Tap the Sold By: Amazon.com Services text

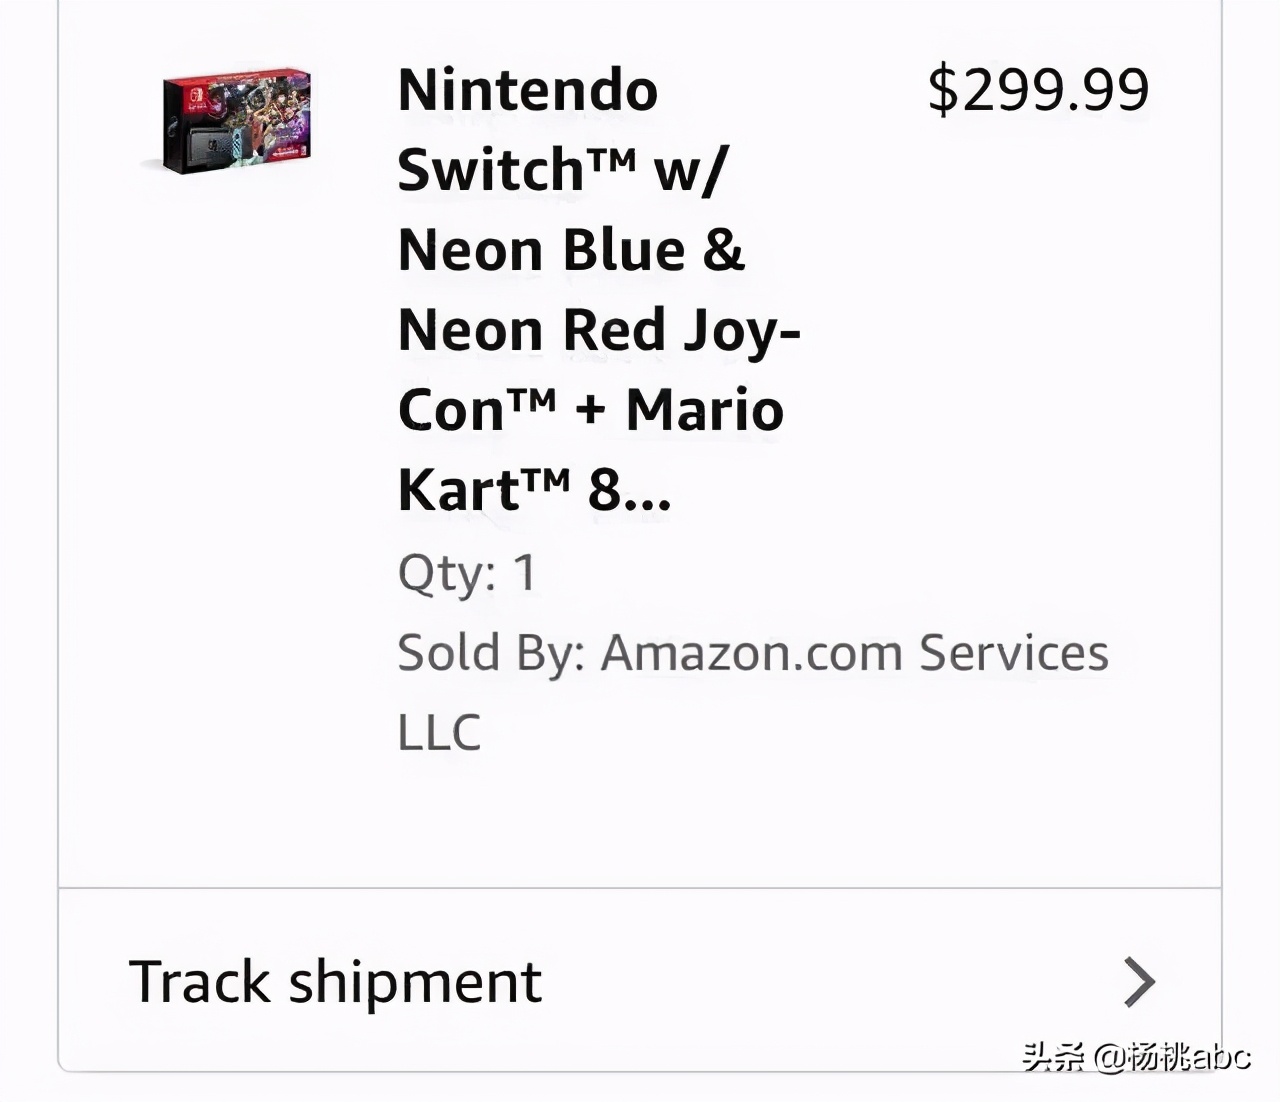(752, 653)
